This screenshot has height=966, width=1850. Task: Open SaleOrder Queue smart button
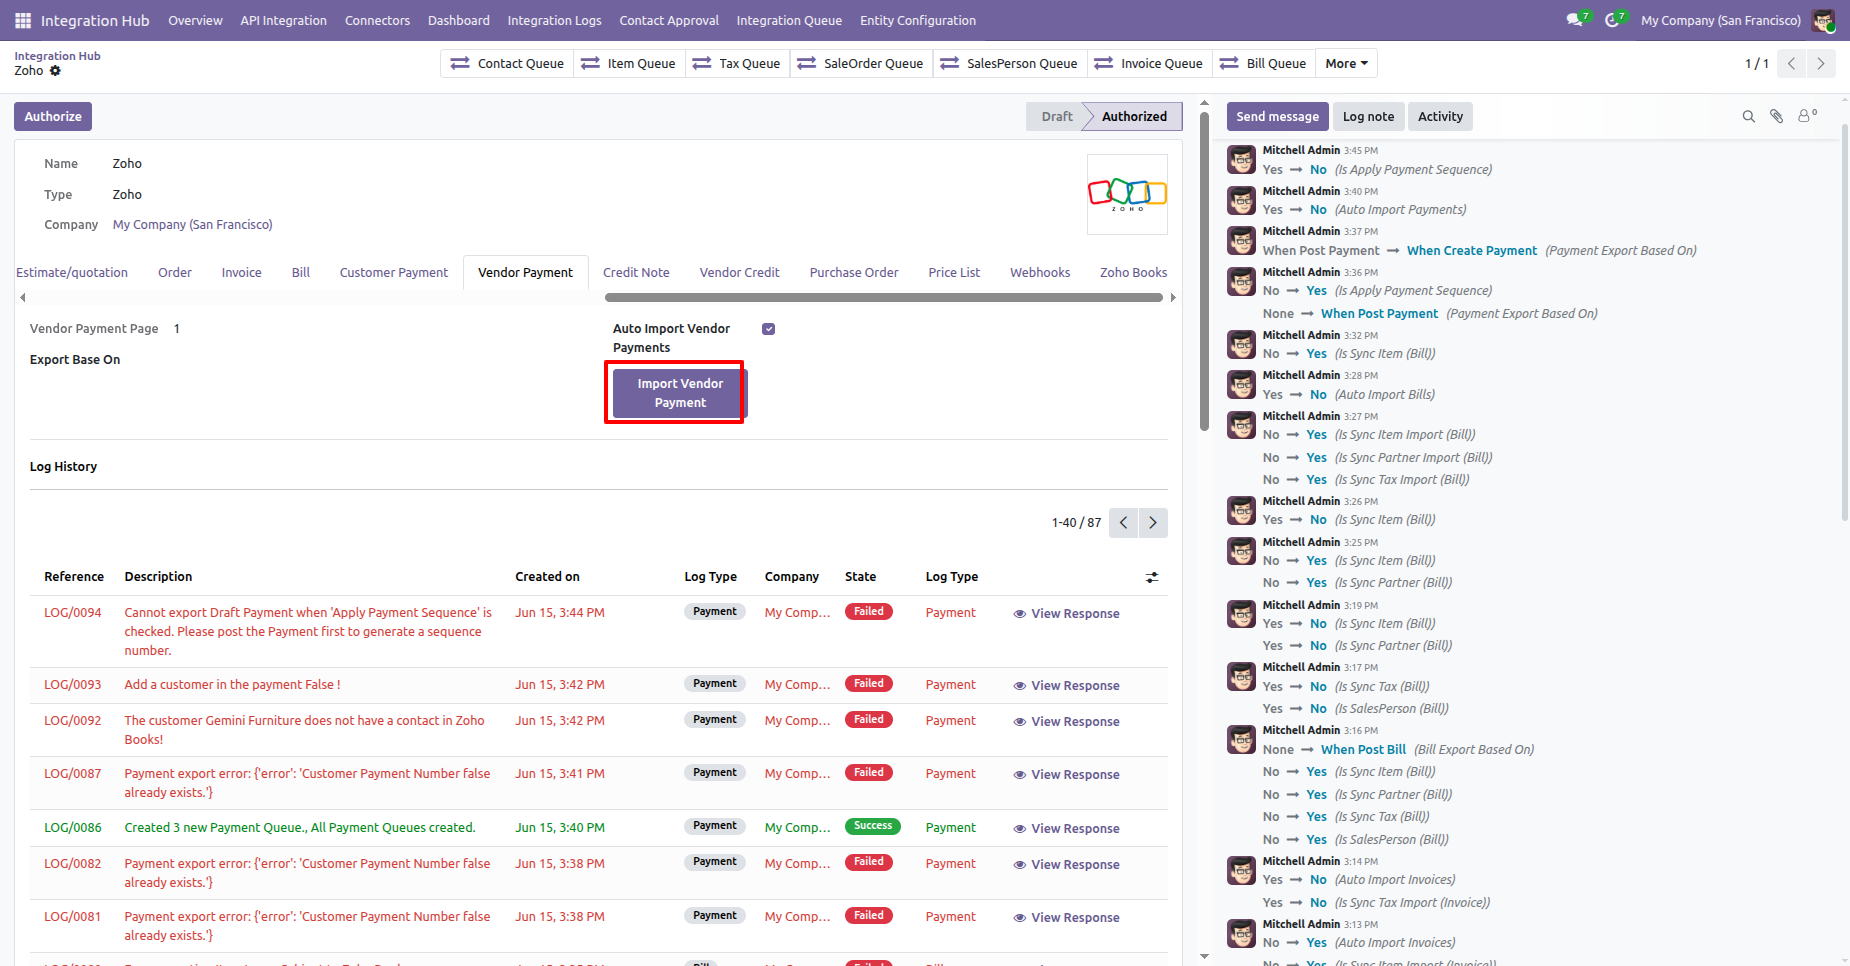(x=861, y=63)
